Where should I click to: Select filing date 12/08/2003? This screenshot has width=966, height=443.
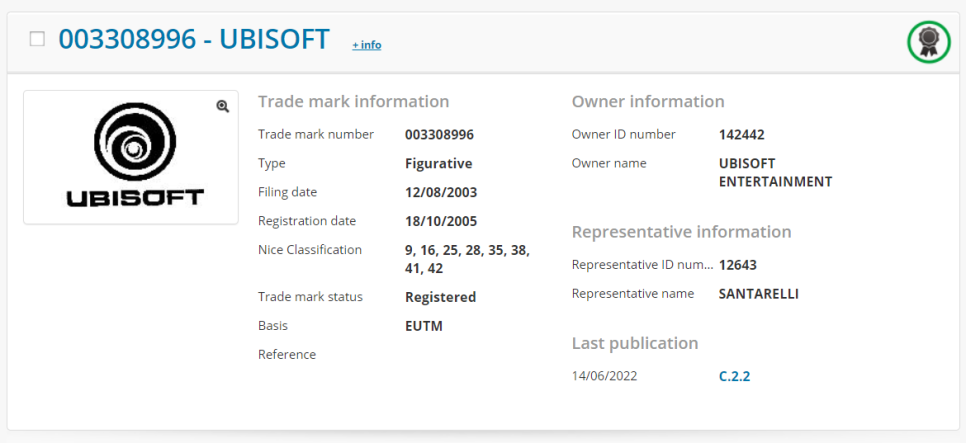(441, 193)
